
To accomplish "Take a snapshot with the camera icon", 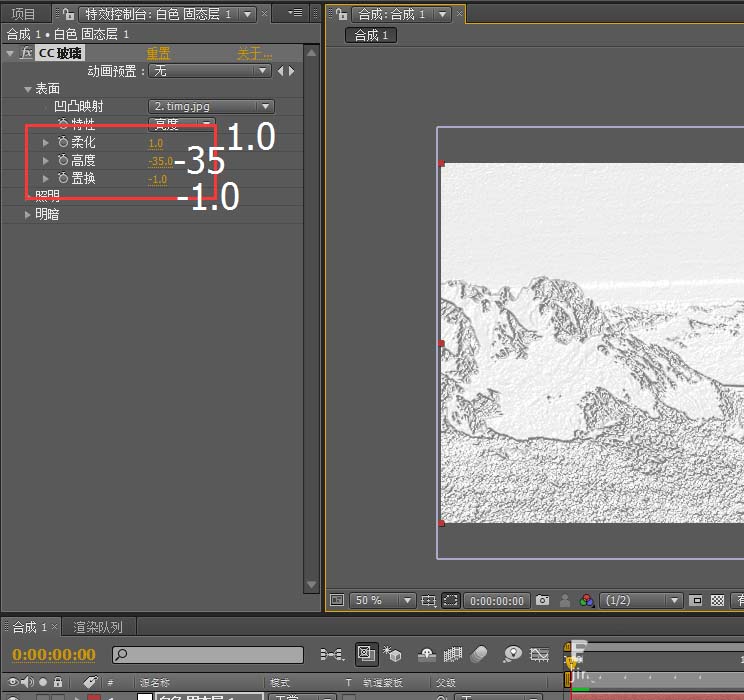I will [542, 600].
